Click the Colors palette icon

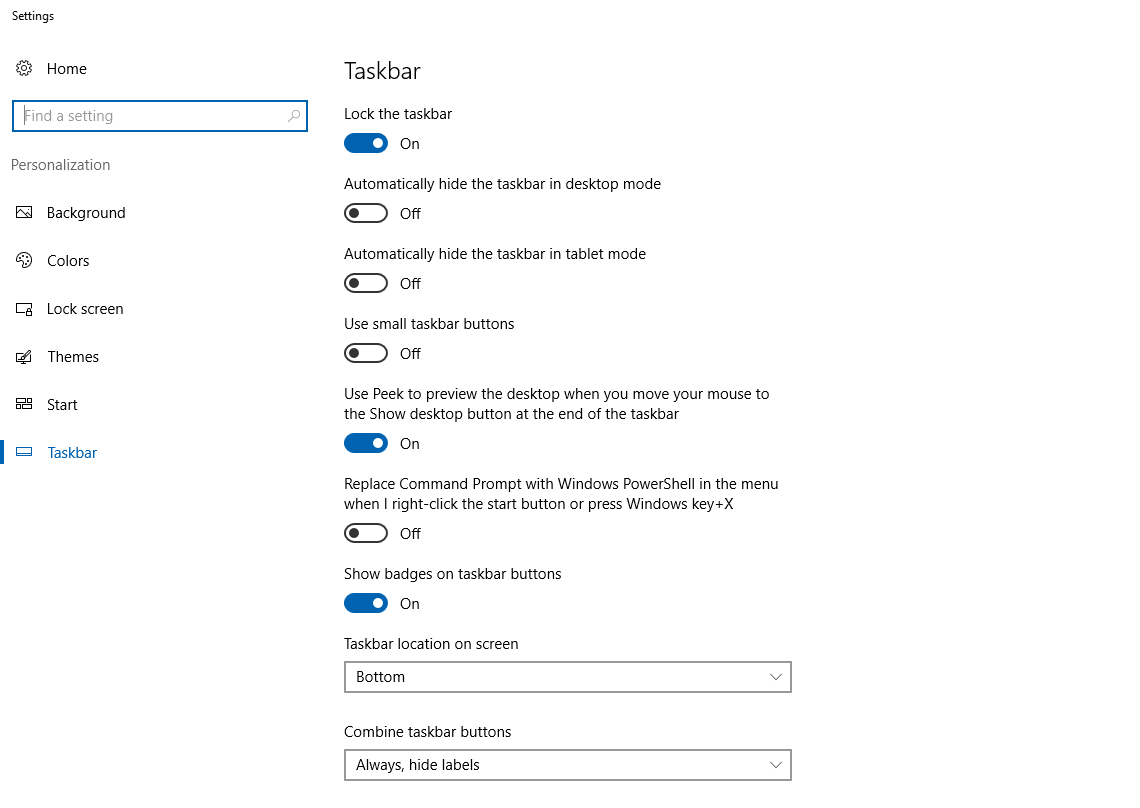24,260
